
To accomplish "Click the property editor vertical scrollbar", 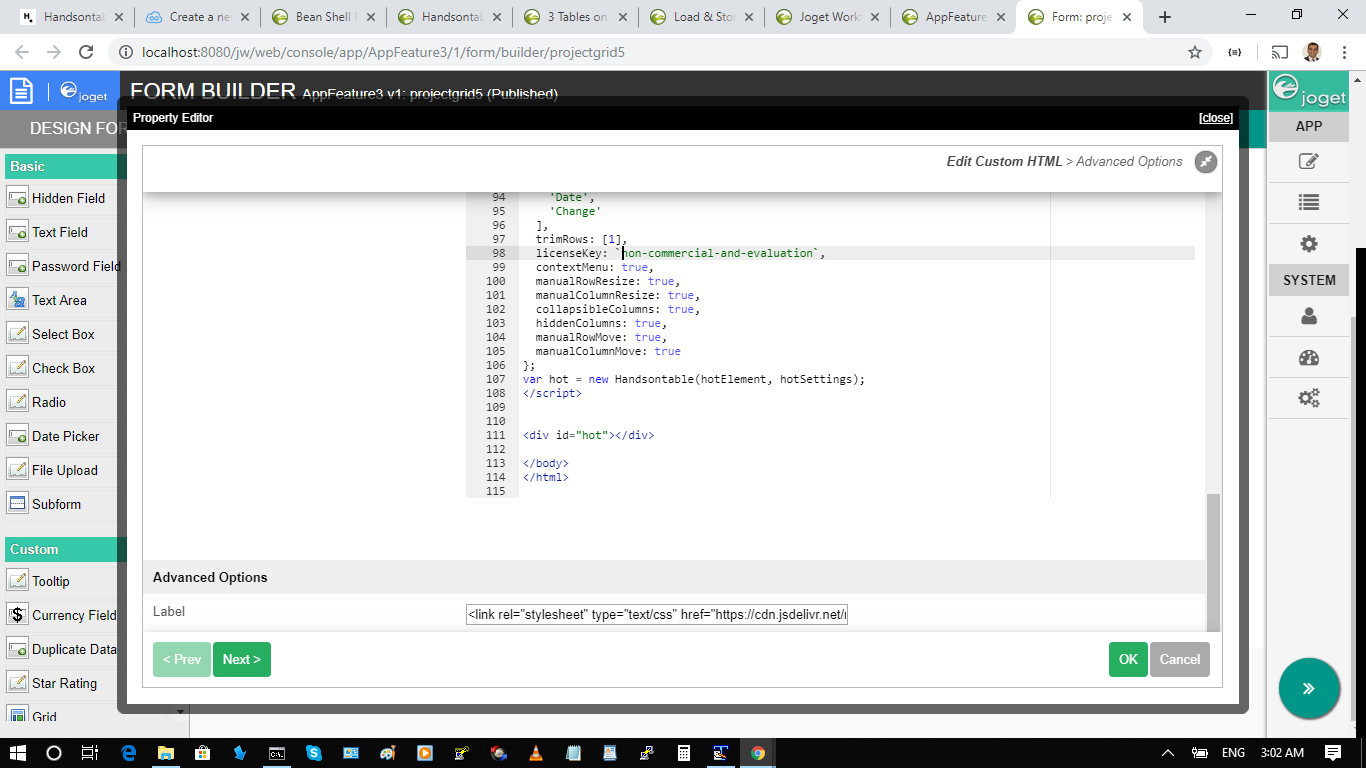I will [x=1213, y=560].
